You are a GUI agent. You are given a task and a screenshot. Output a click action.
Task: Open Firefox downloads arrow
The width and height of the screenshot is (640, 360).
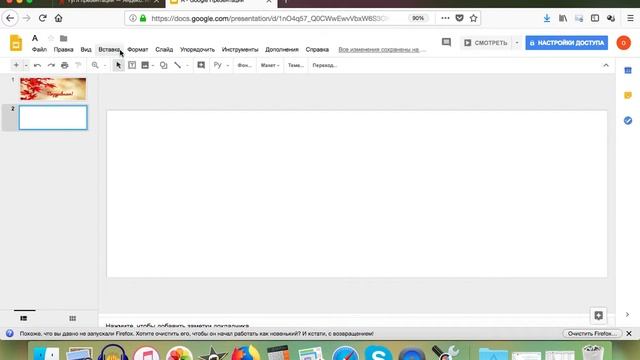coord(547,18)
